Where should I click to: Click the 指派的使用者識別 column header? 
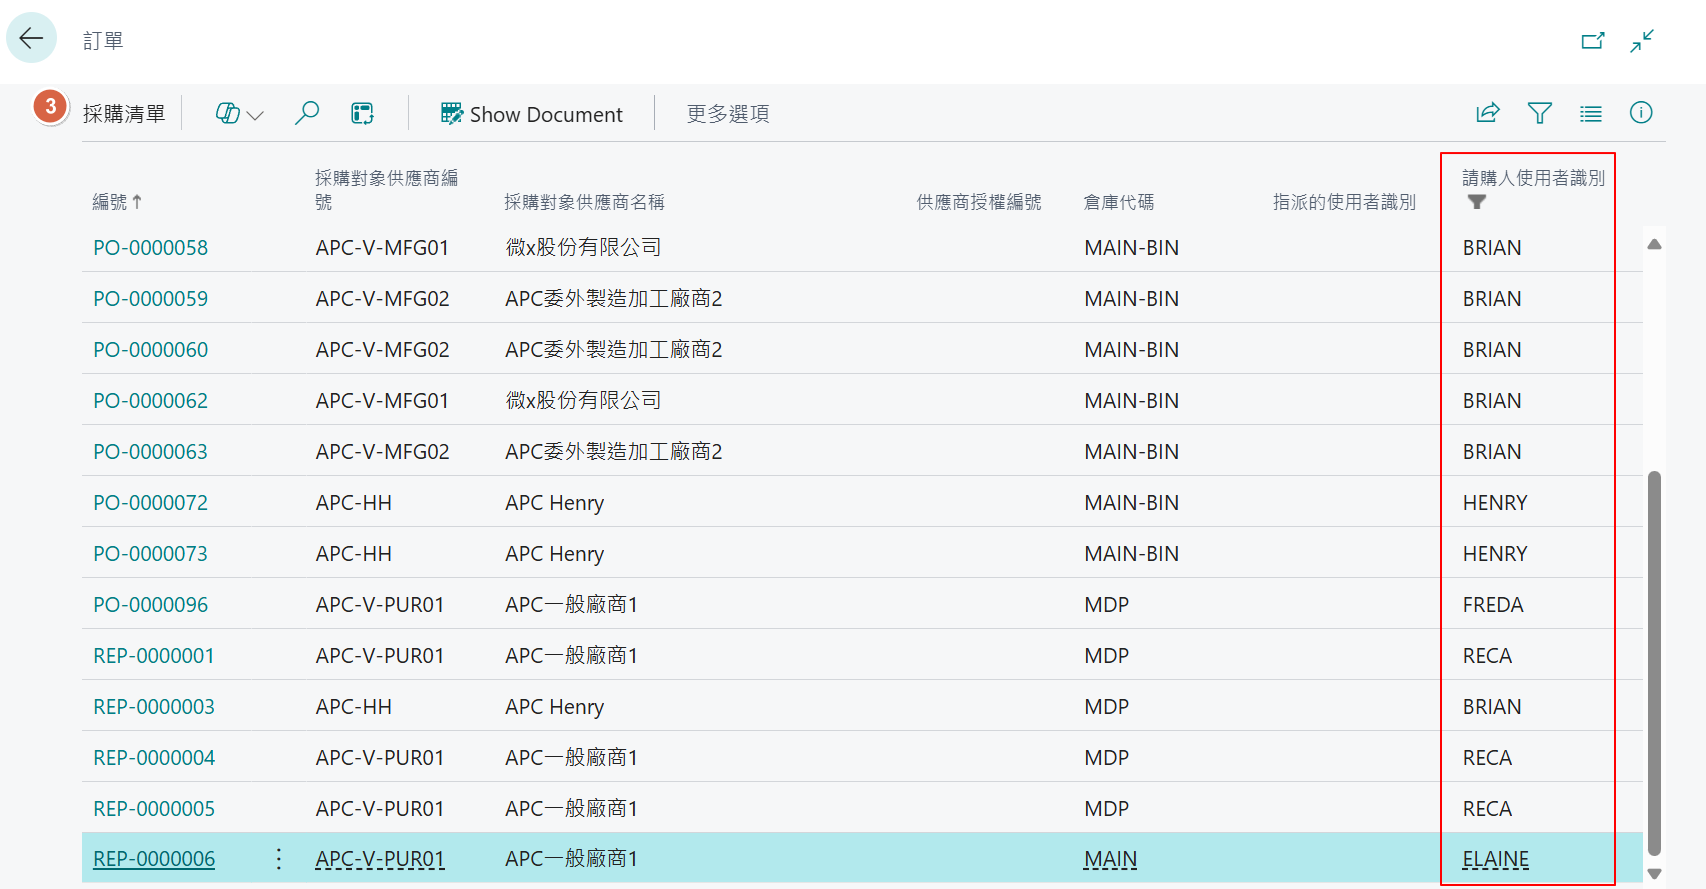[1344, 202]
